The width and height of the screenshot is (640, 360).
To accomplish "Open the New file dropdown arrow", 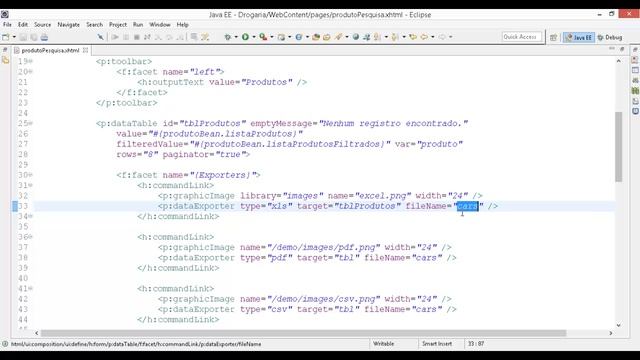I will (x=14, y=37).
